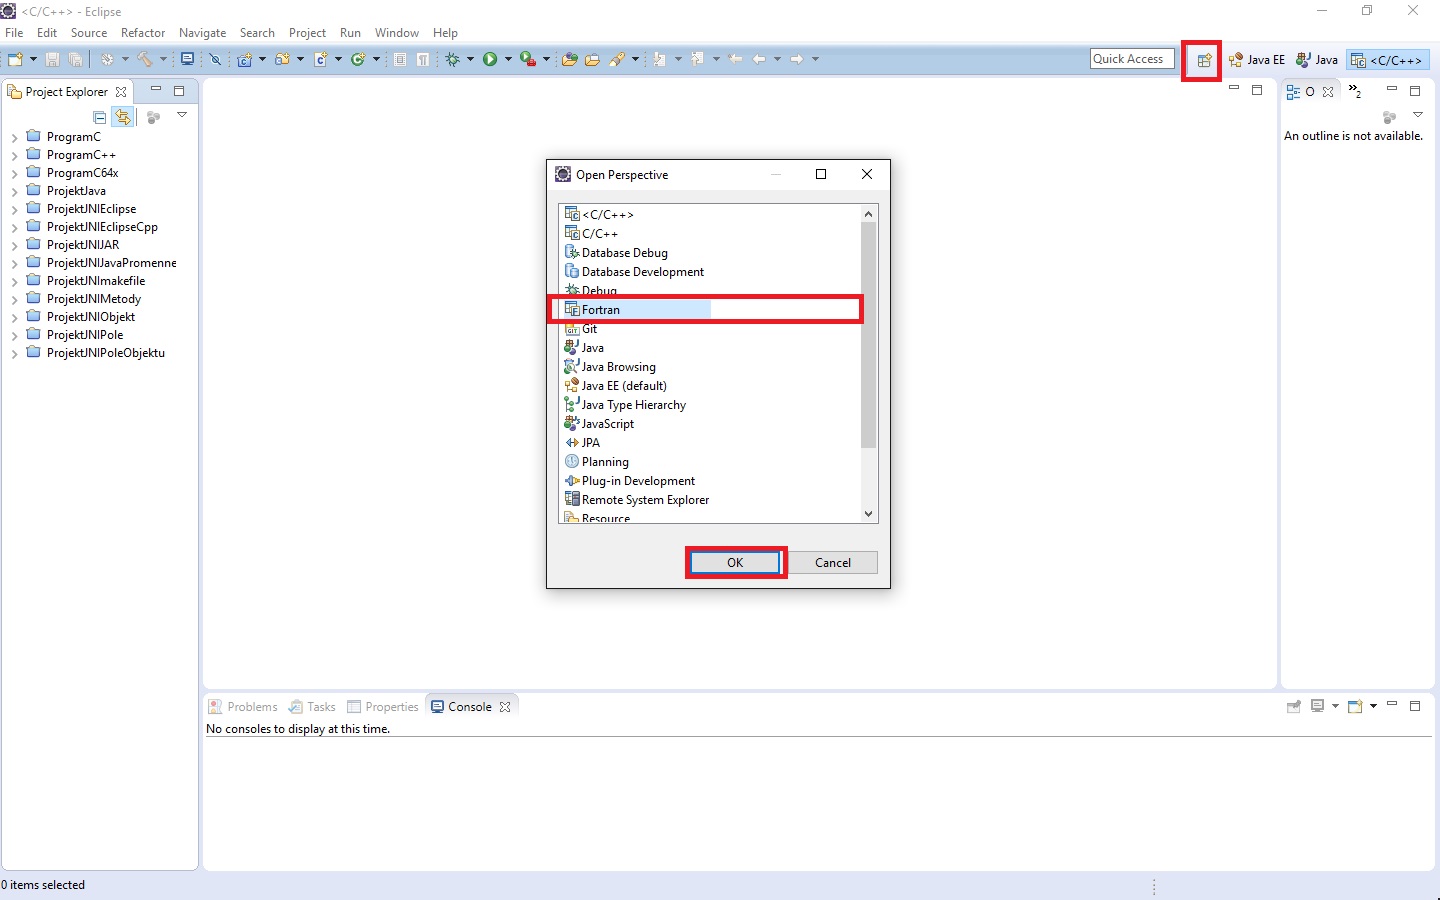Click the Build hammer icon

[144, 59]
